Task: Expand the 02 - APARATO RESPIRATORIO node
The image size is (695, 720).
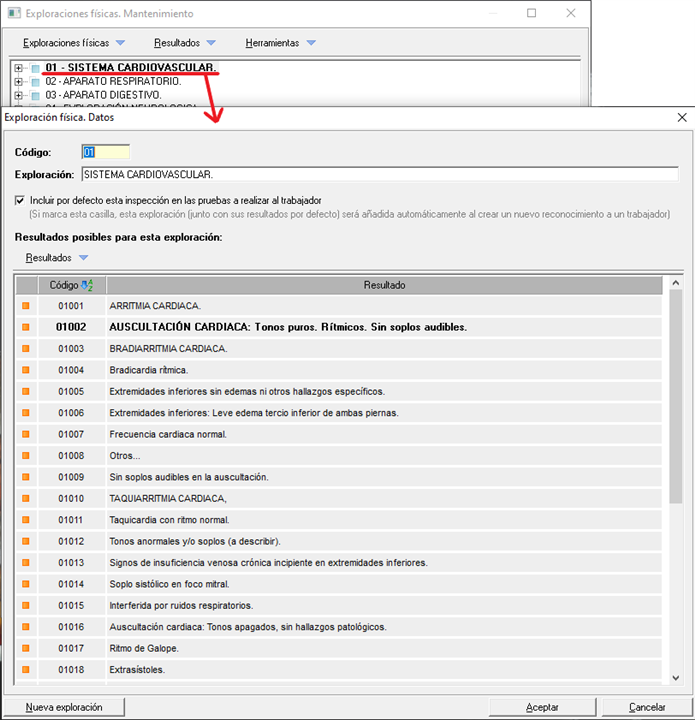Action: pyautogui.click(x=18, y=81)
